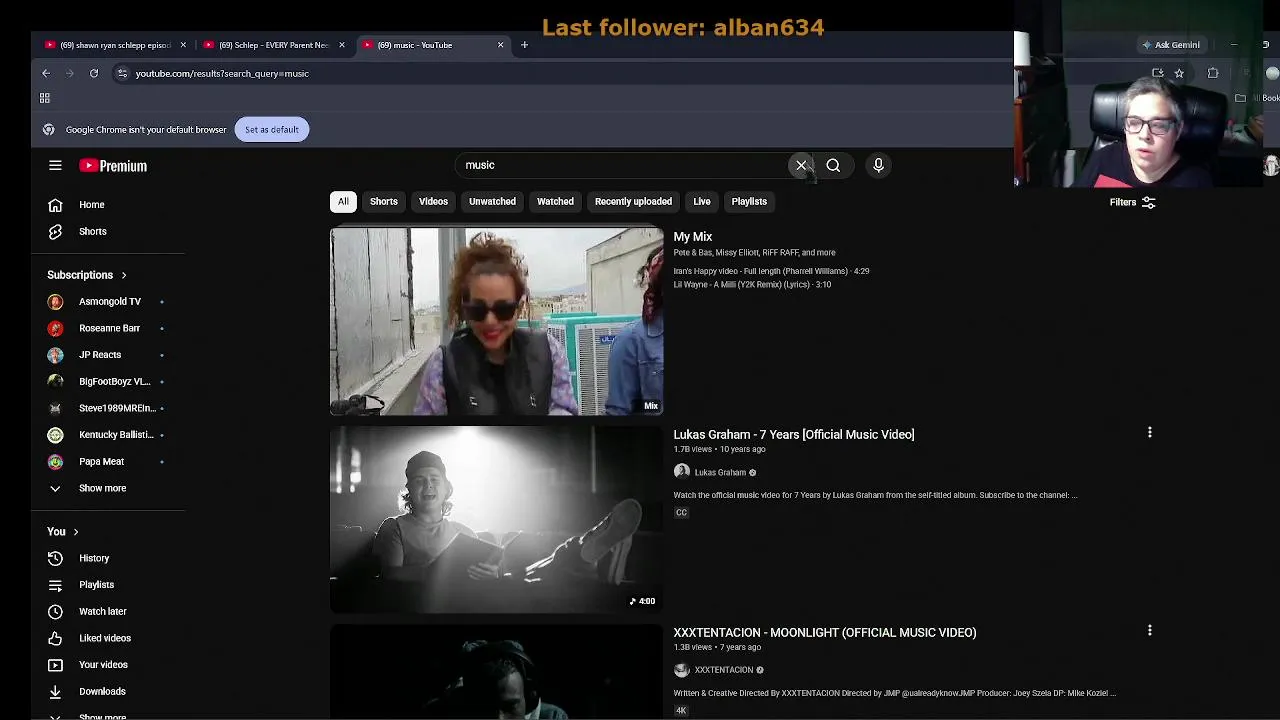The image size is (1280, 720).
Task: Bookmark this page with the star icon
Action: [x=1179, y=73]
